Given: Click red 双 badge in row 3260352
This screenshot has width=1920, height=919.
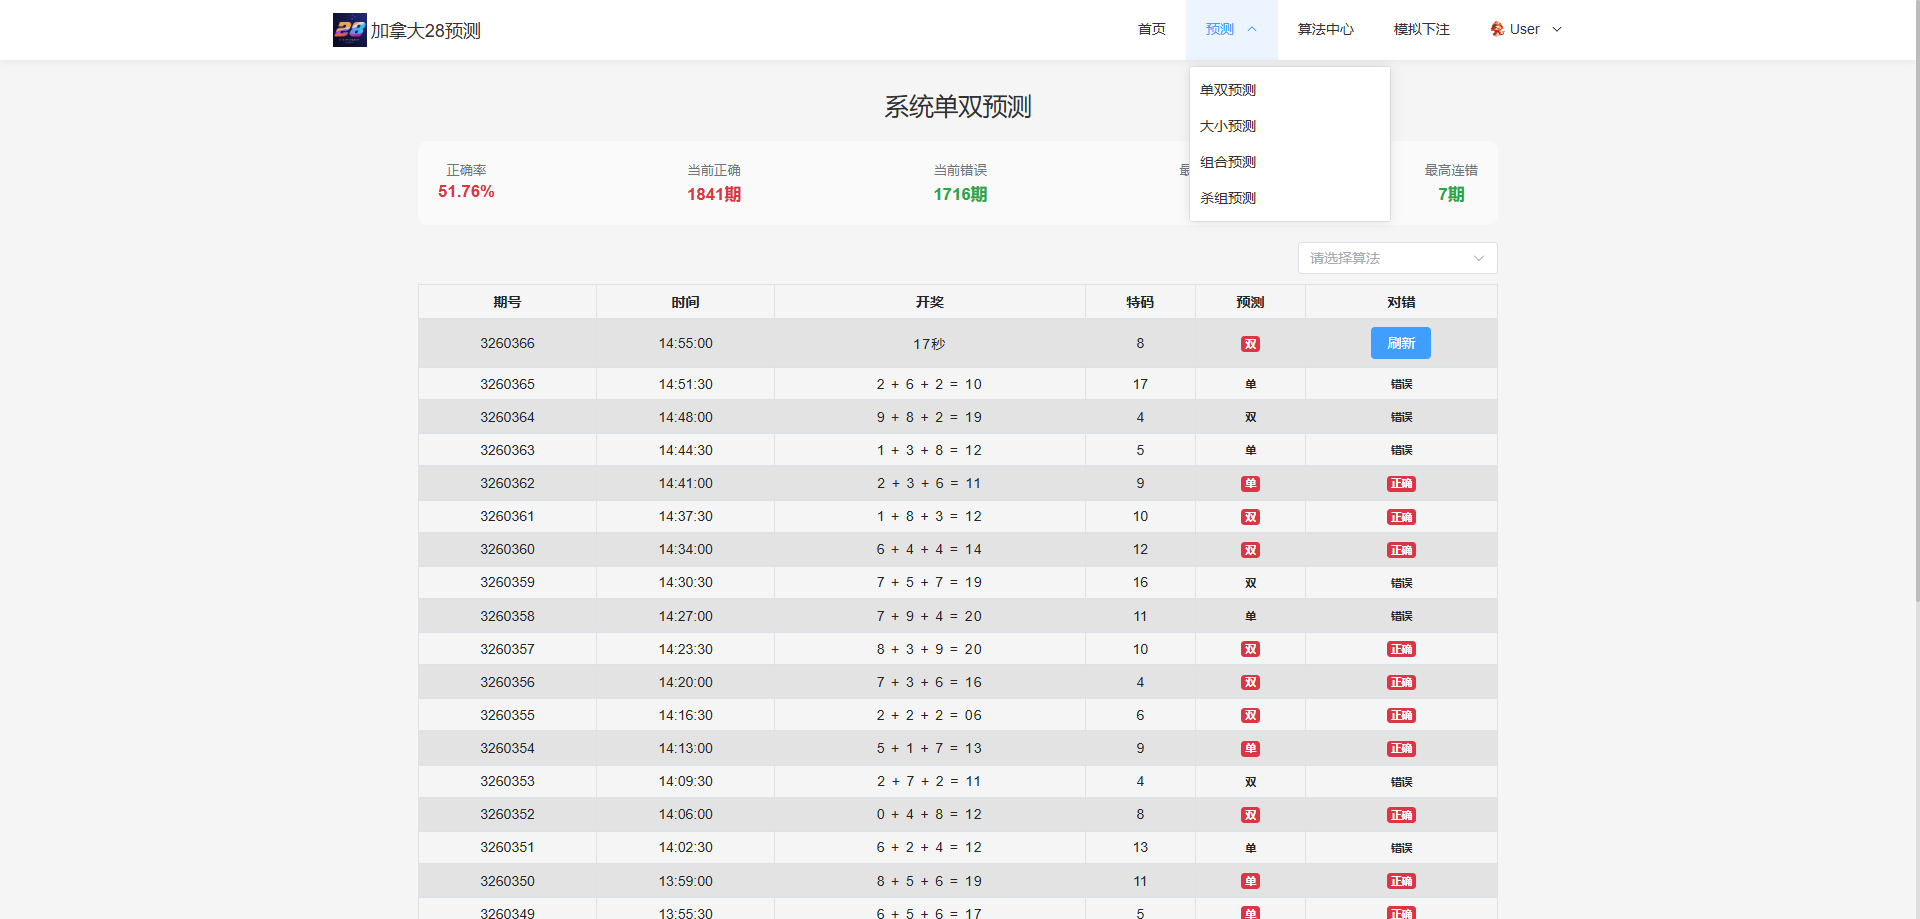Looking at the screenshot, I should 1250,815.
